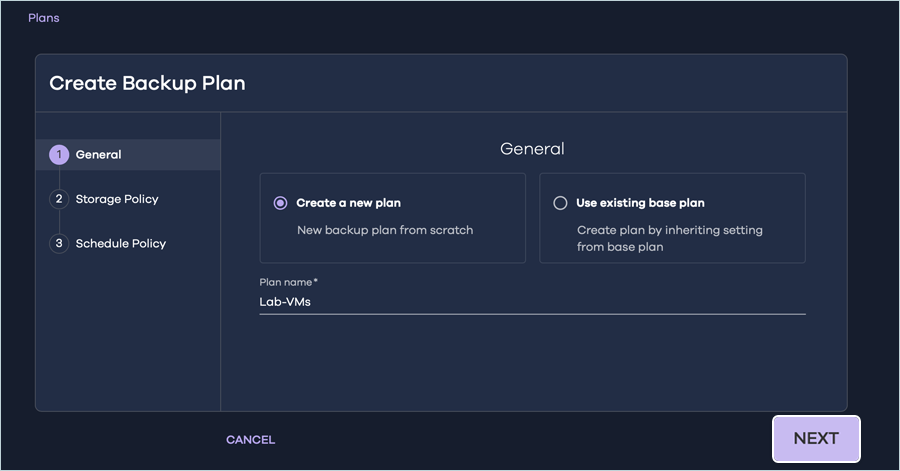Click the required asterisk beside Plan name
Image resolution: width=900 pixels, height=471 pixels.
[316, 281]
